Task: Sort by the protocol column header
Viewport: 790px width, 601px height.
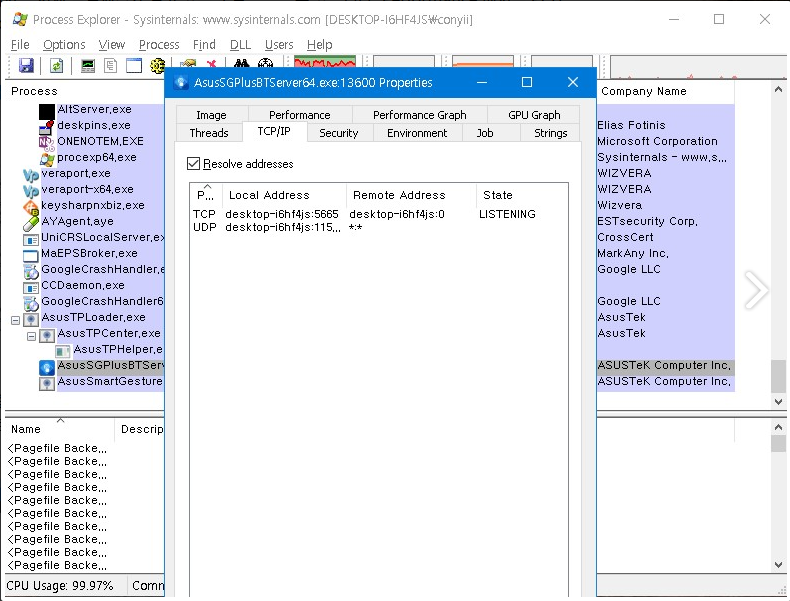Action: (206, 195)
